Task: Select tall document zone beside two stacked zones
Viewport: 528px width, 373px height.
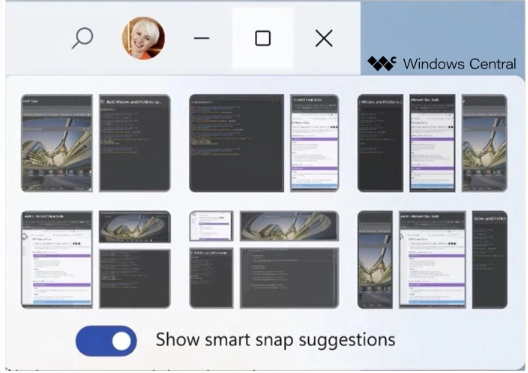Action: [x=57, y=260]
